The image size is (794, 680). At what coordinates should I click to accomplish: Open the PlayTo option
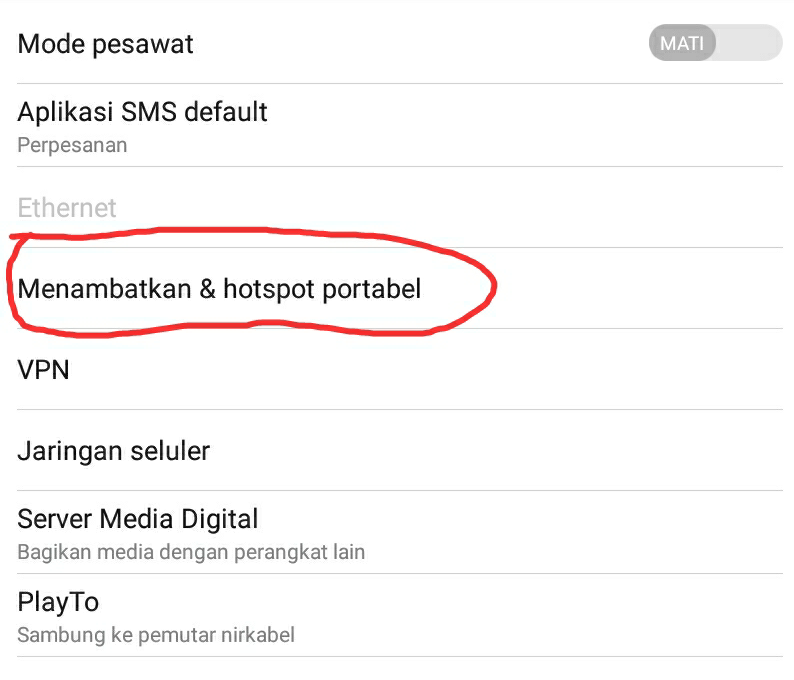400,615
